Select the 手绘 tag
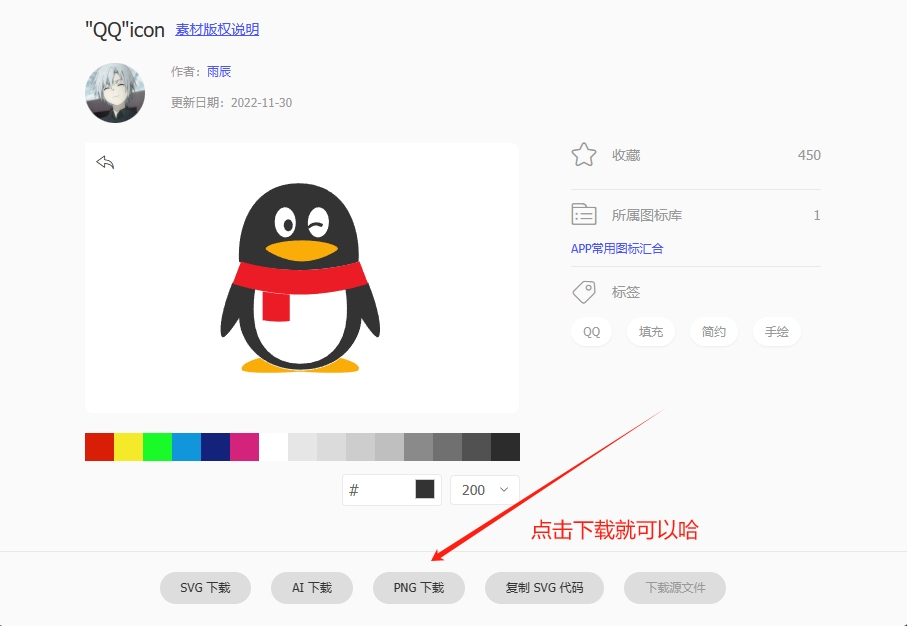This screenshot has width=907, height=626. click(777, 332)
